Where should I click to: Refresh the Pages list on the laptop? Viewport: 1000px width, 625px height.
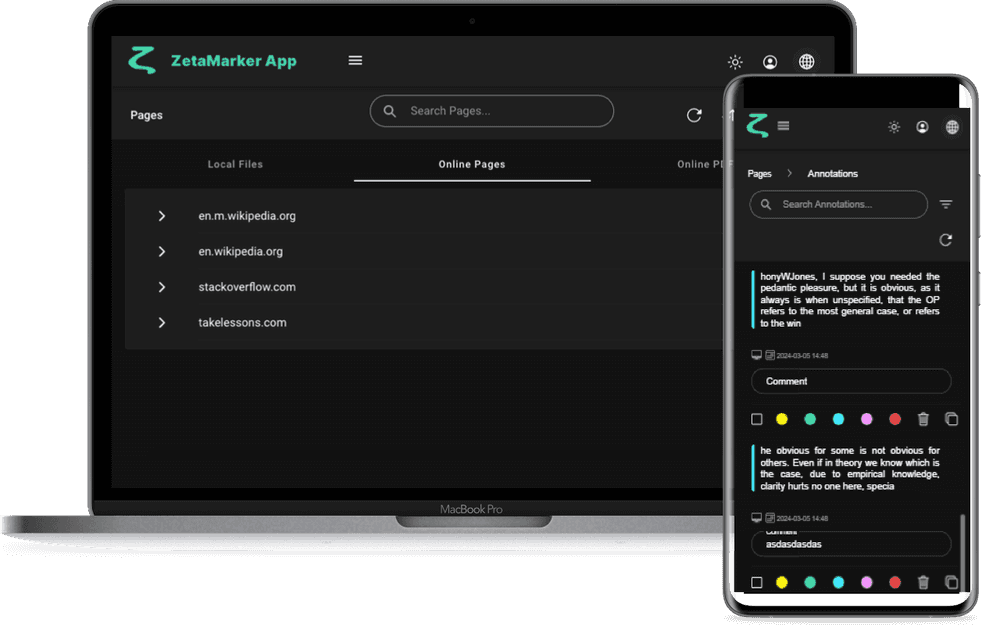coord(694,115)
